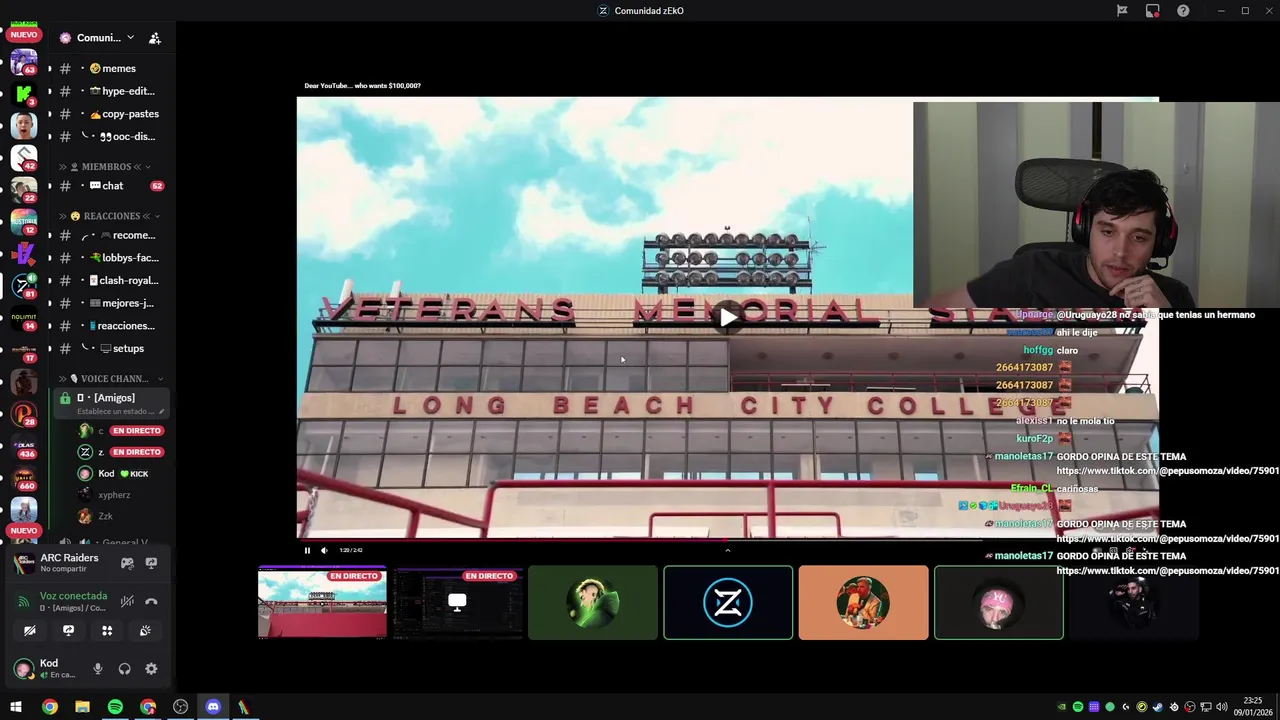The width and height of the screenshot is (1280, 720).
Task: Seek the video red progress bar
Action: pos(640,539)
